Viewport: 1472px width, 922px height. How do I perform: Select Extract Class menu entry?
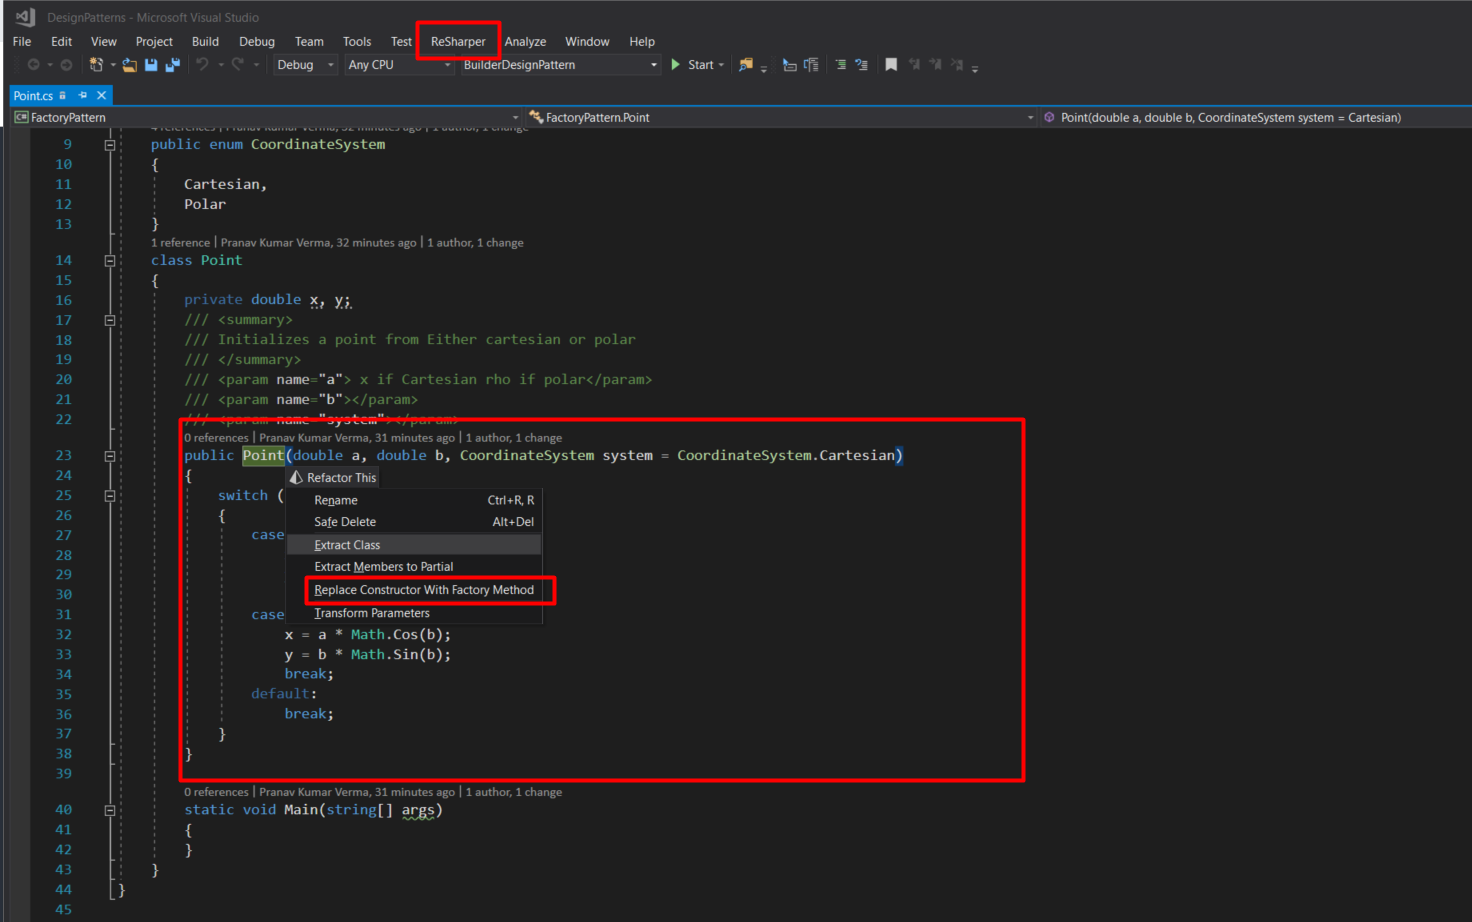point(414,545)
